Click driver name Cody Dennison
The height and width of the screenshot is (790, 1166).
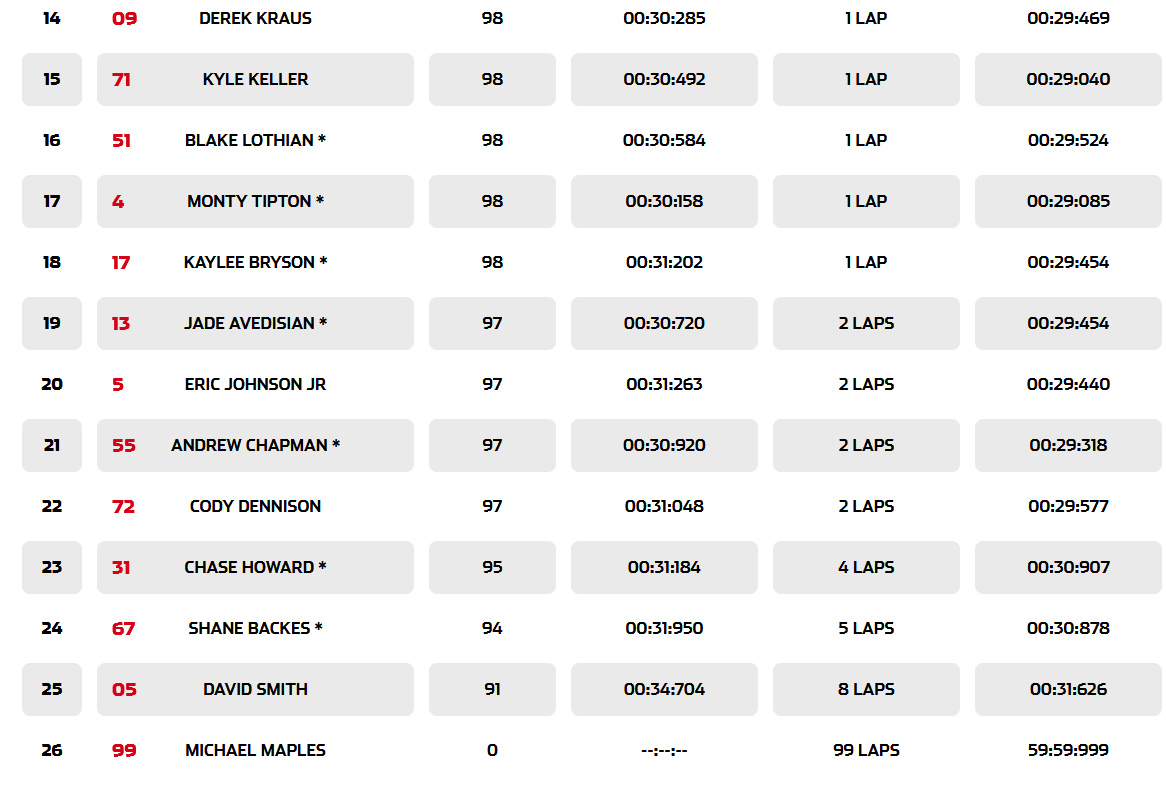(255, 507)
